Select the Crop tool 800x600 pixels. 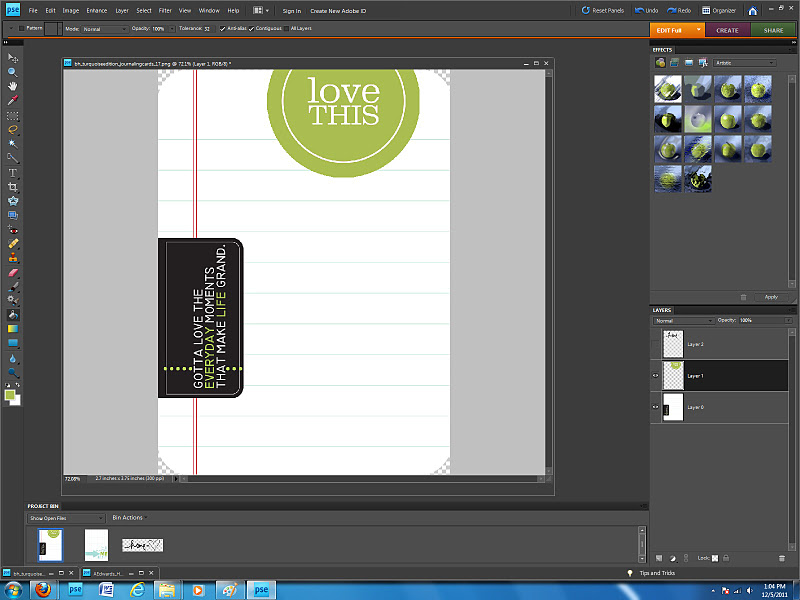(x=13, y=187)
